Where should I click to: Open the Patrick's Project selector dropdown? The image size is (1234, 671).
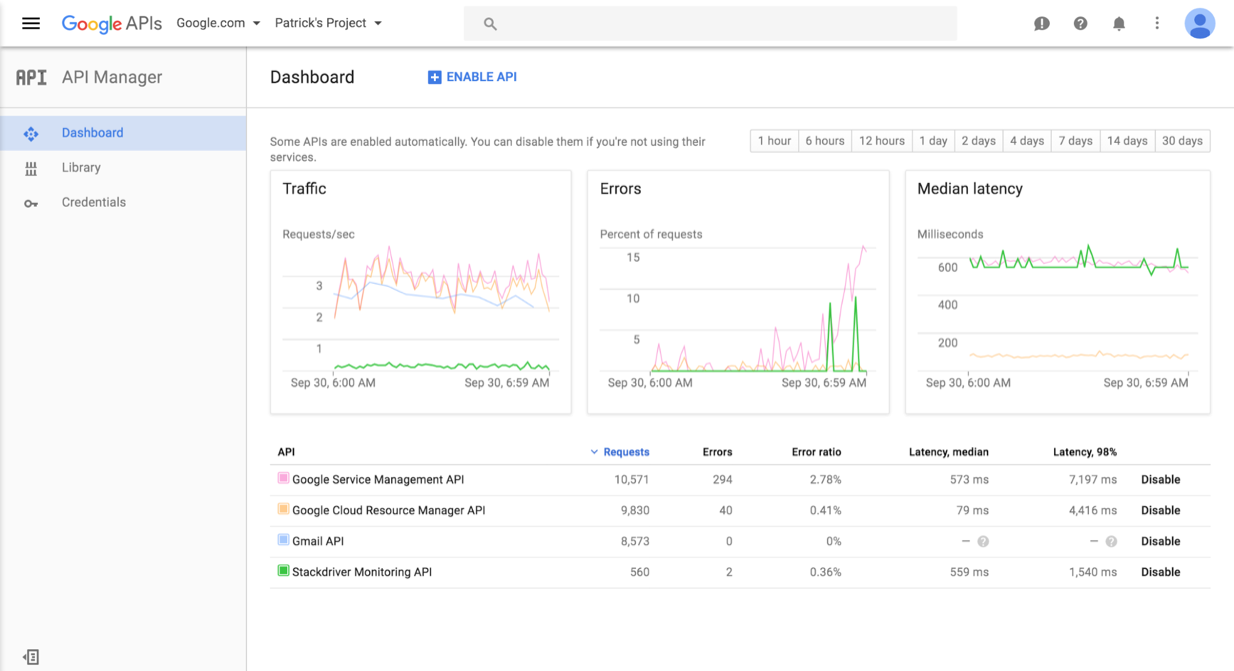click(x=328, y=23)
